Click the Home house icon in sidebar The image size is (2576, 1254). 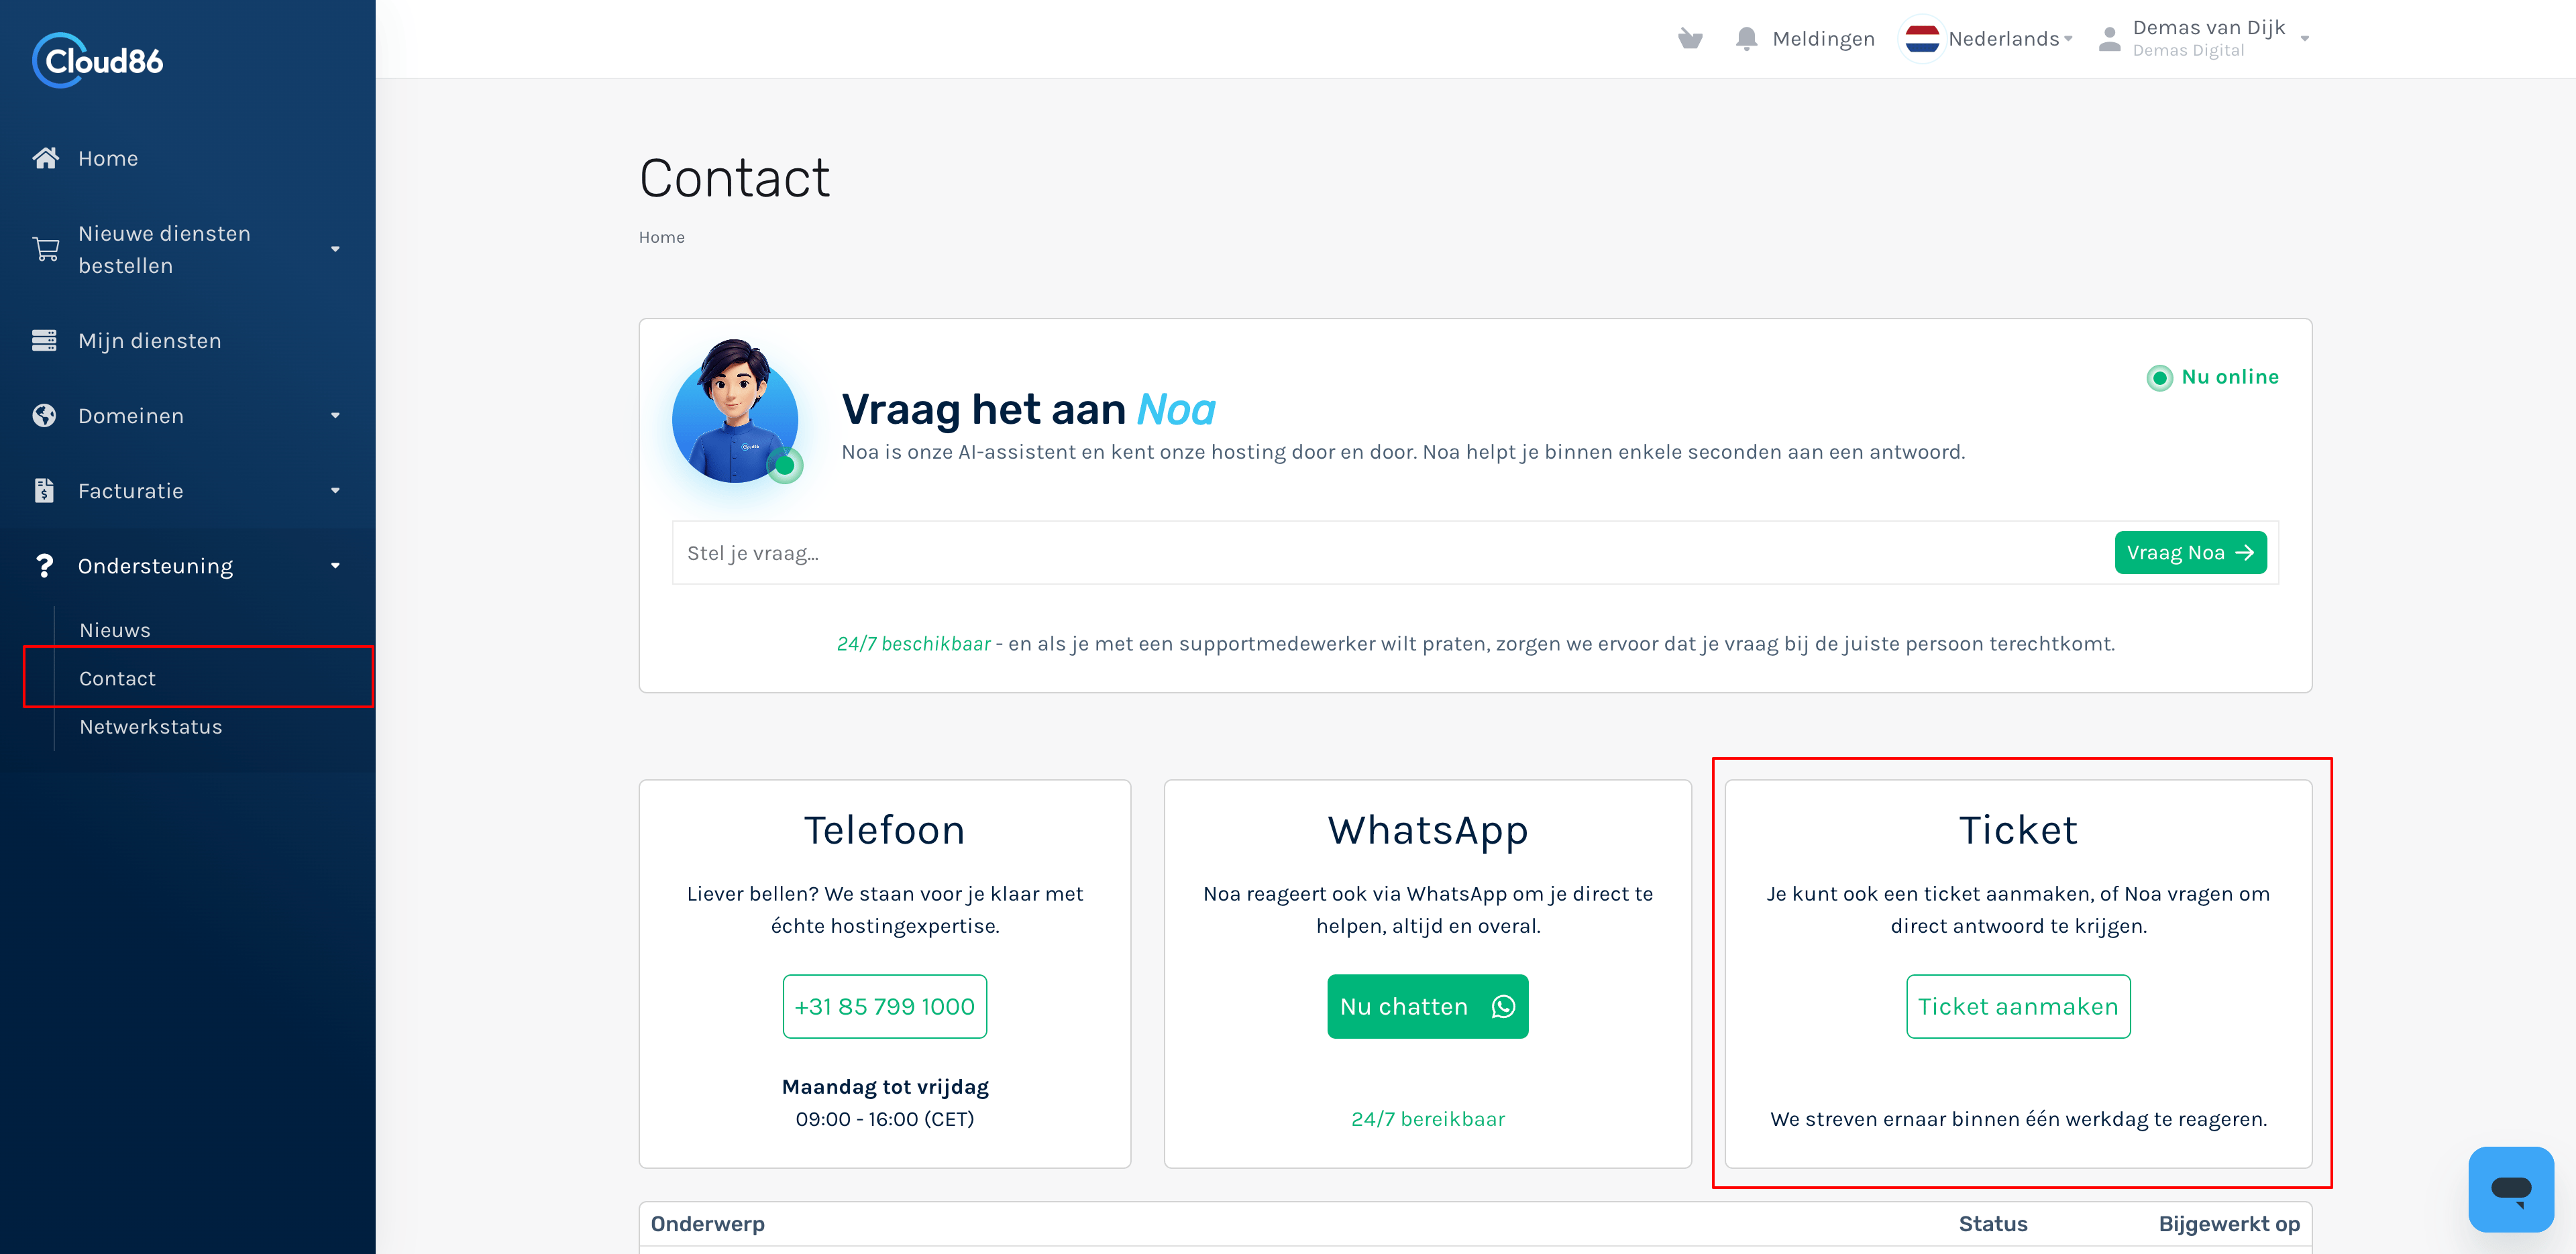pyautogui.click(x=45, y=158)
